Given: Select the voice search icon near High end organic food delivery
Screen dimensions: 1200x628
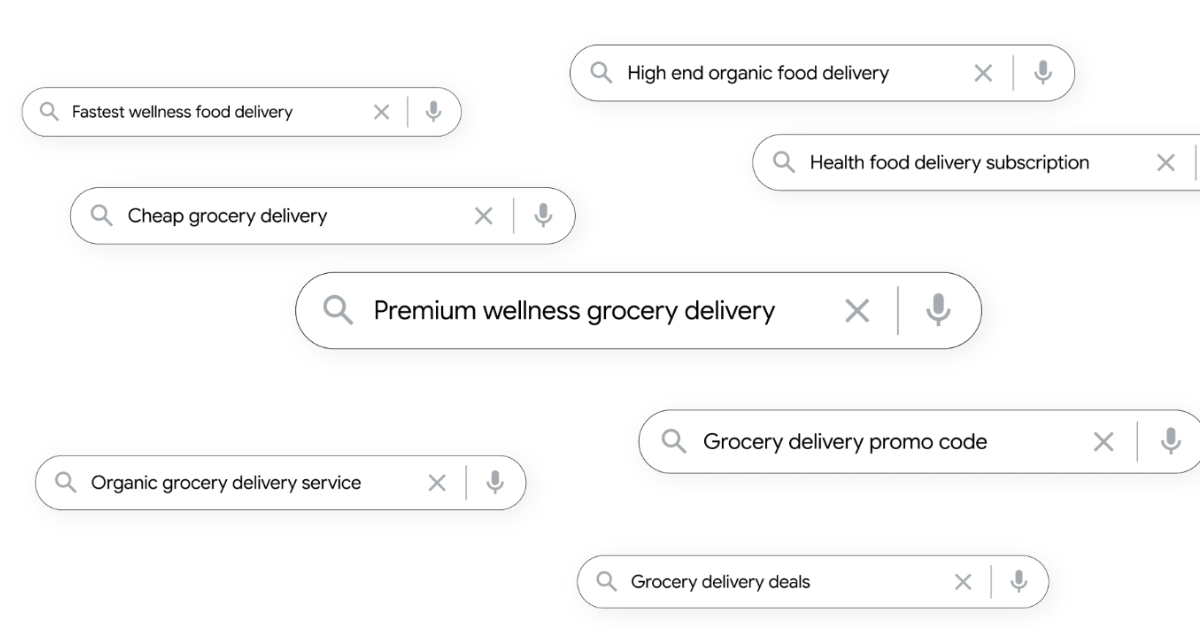Looking at the screenshot, I should 1043,72.
